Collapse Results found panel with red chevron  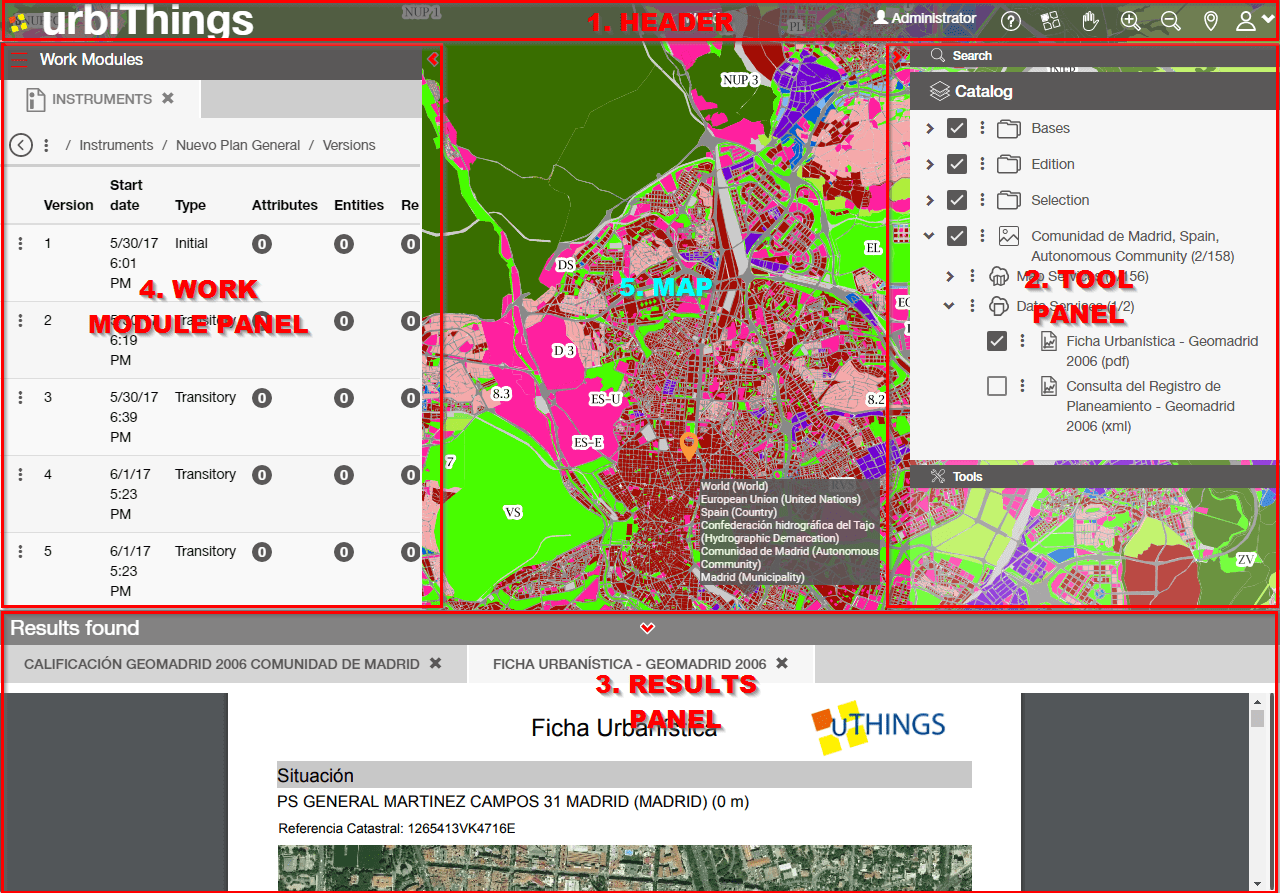(x=647, y=628)
